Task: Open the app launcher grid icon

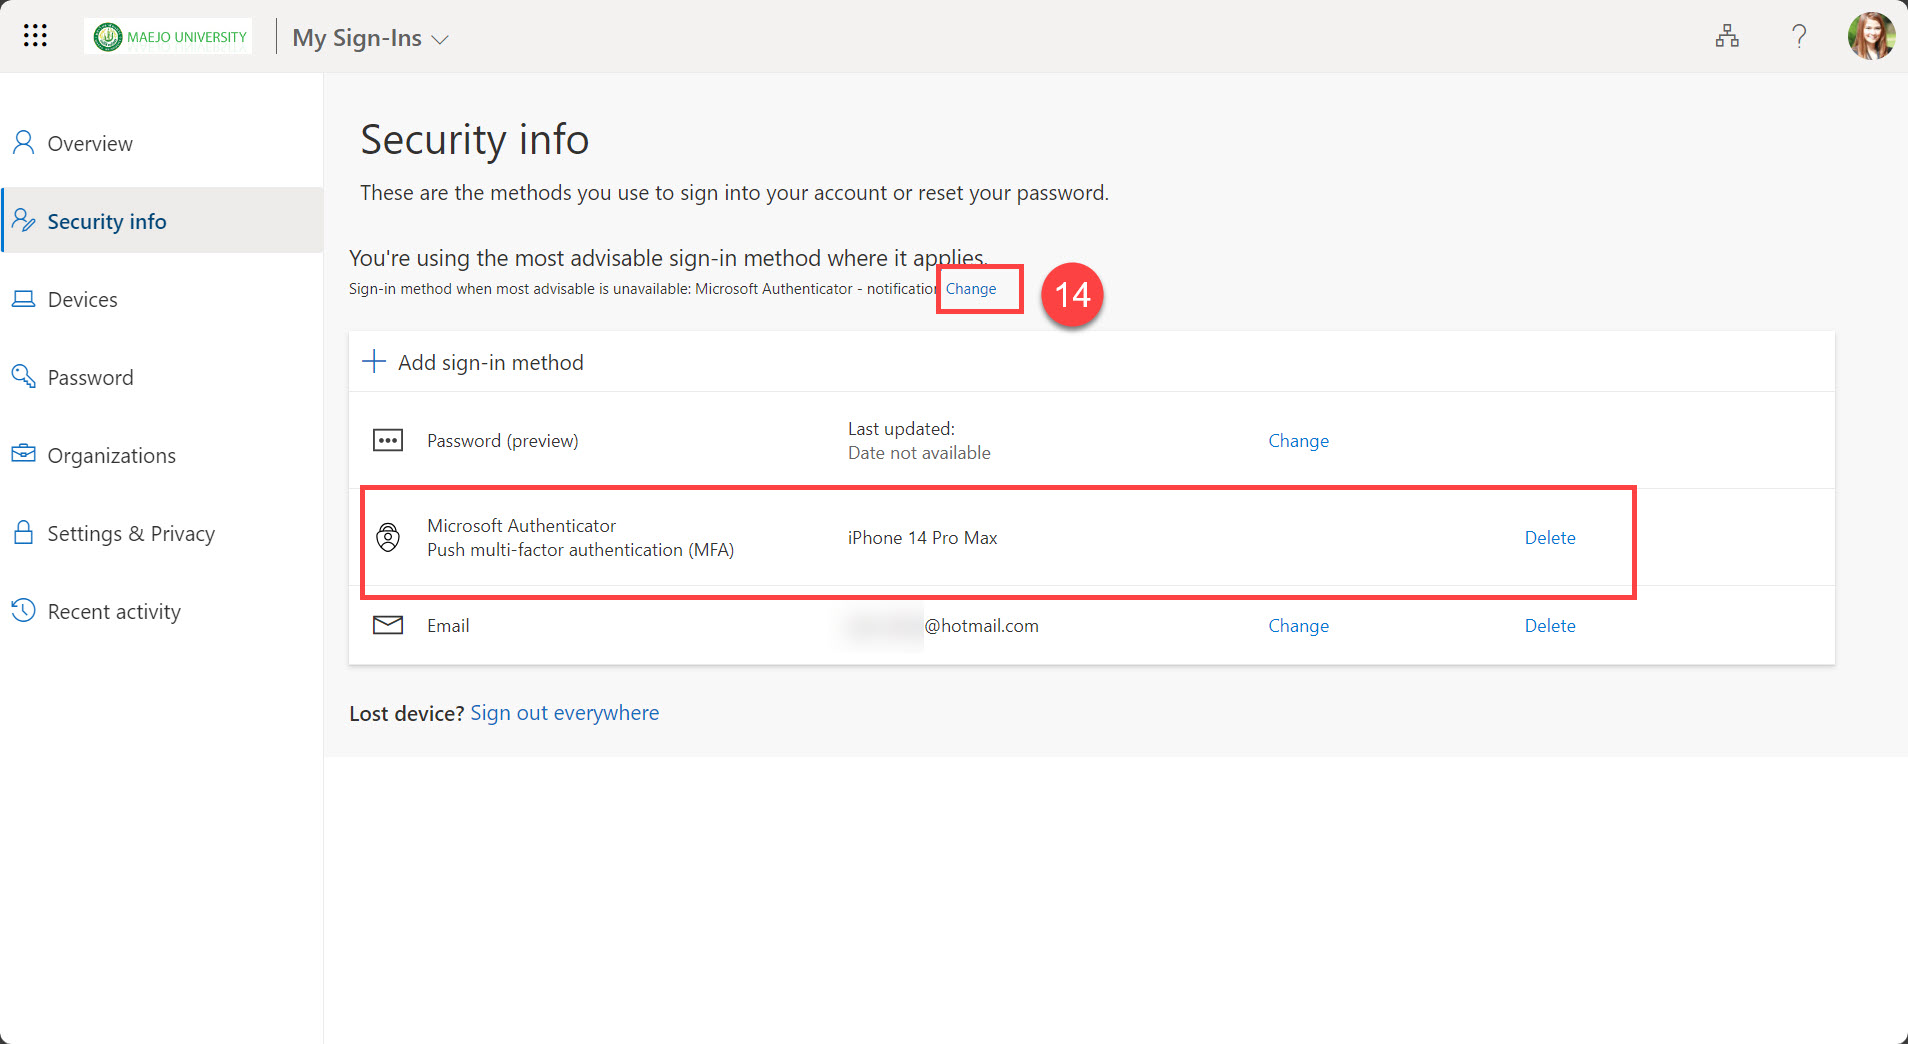Action: [x=35, y=36]
